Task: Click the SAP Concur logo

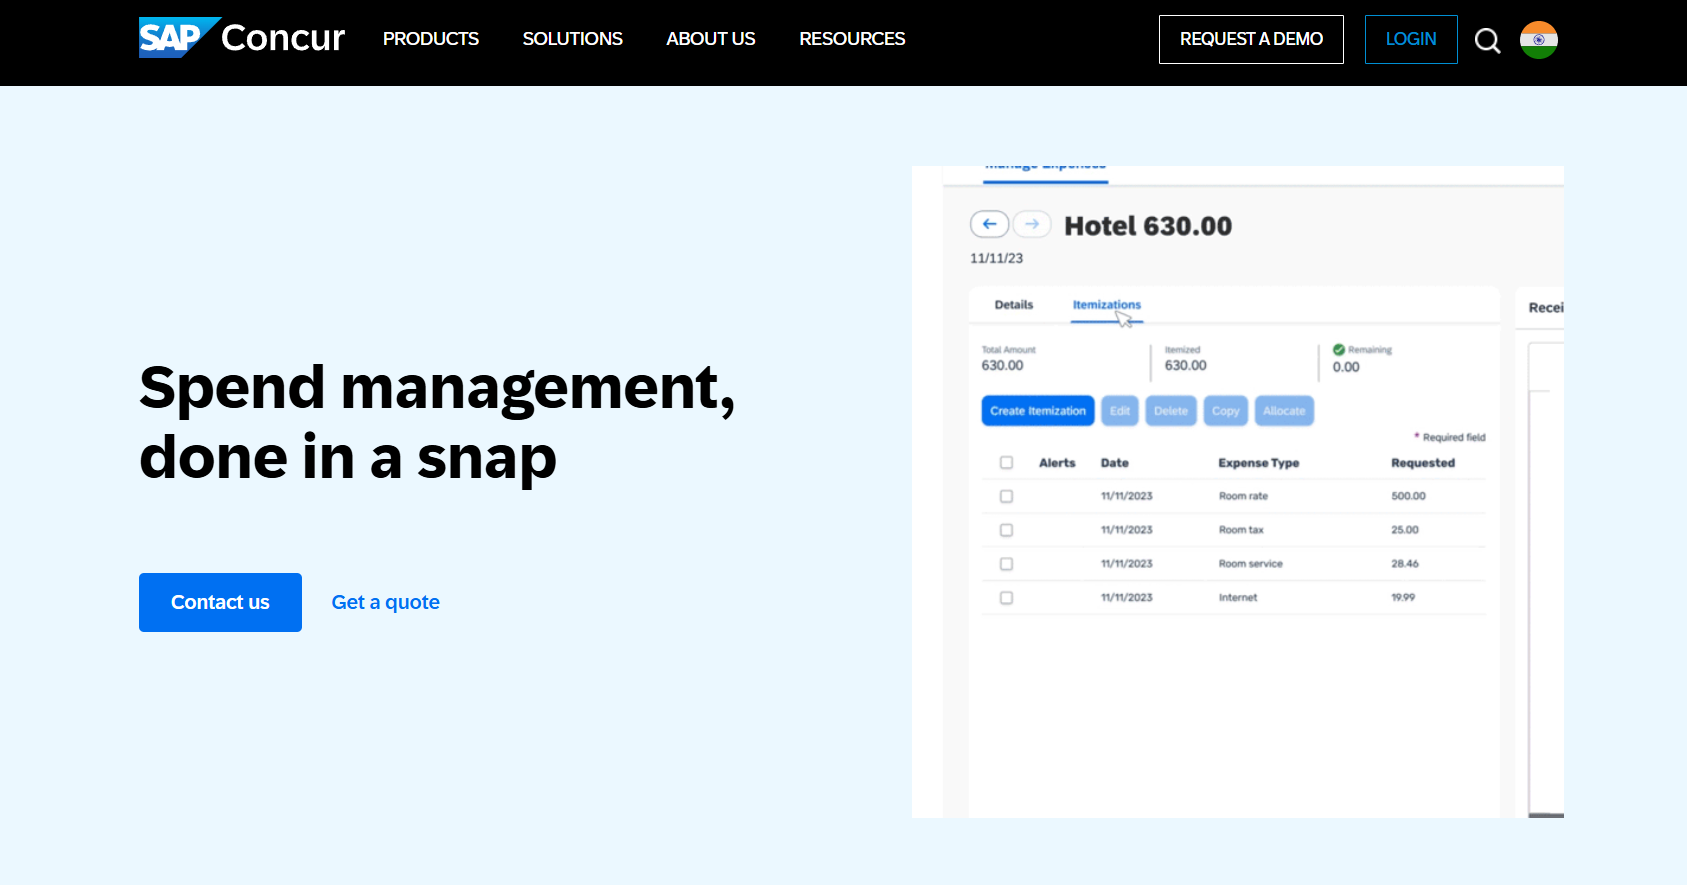Action: point(242,38)
